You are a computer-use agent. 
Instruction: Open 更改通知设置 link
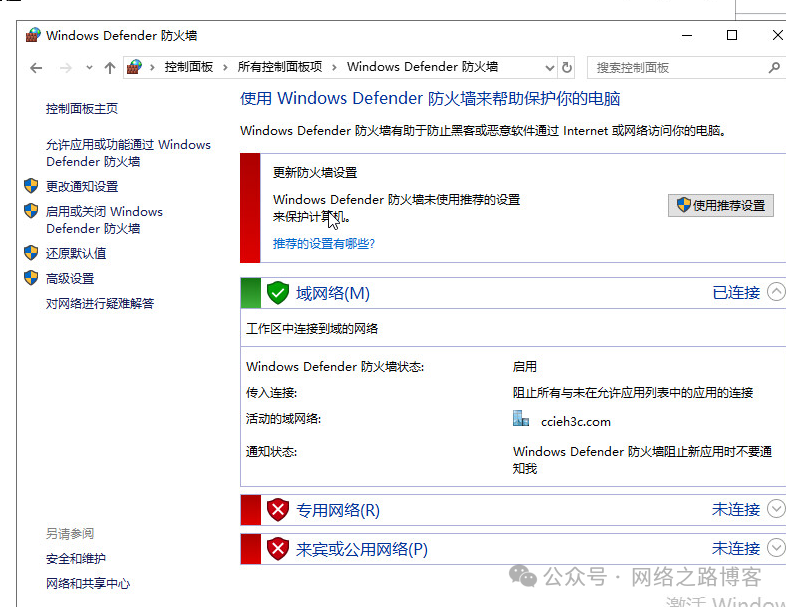82,186
